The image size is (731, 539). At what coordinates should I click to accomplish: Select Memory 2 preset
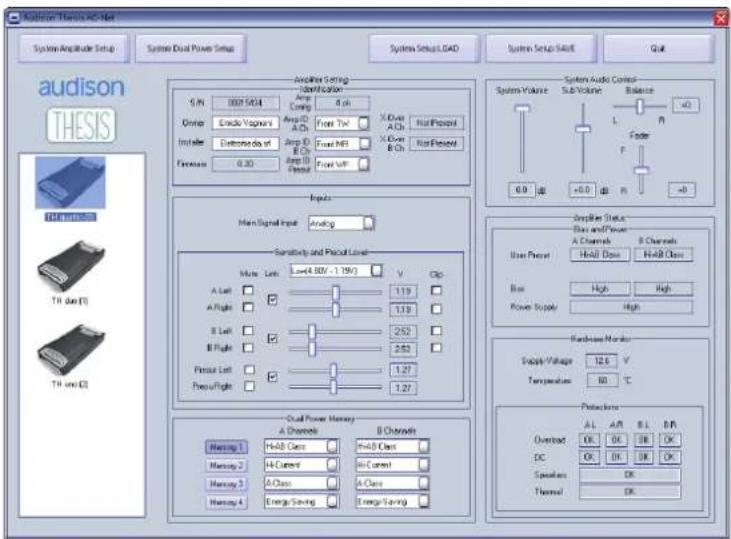[x=227, y=465]
